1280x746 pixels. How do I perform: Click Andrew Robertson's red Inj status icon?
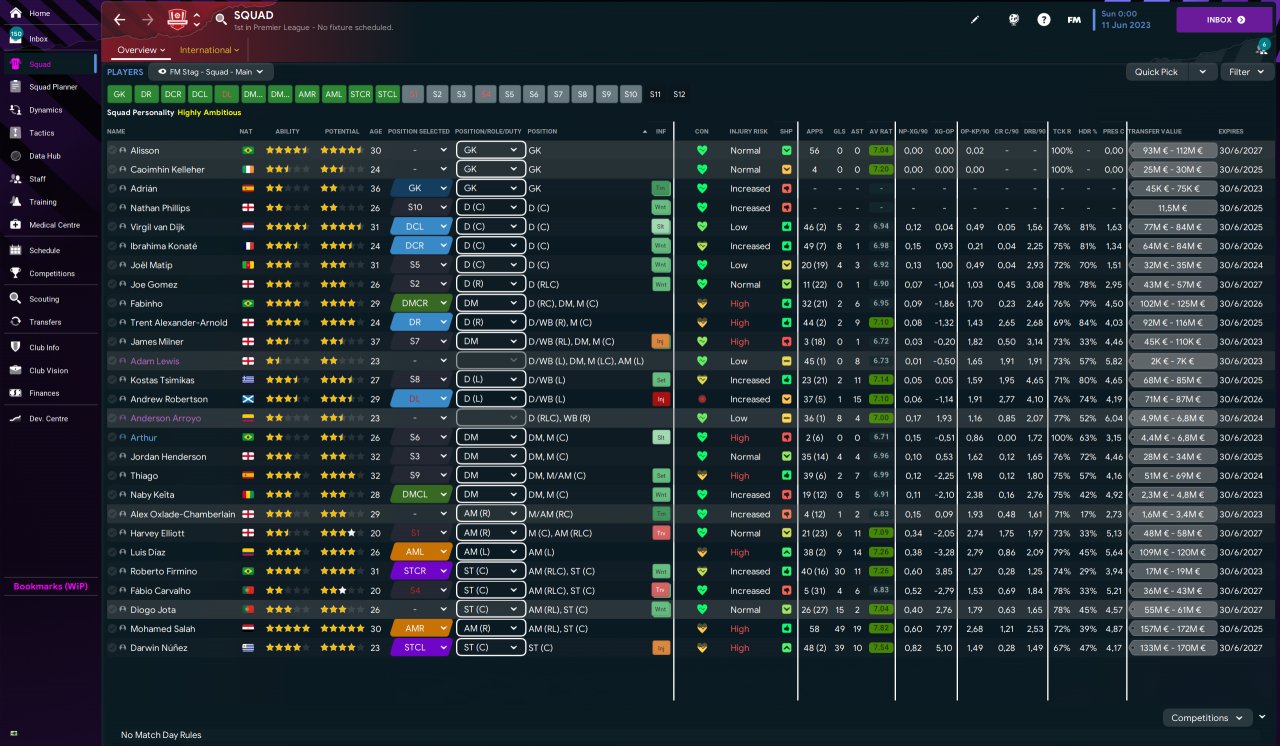[x=660, y=399]
